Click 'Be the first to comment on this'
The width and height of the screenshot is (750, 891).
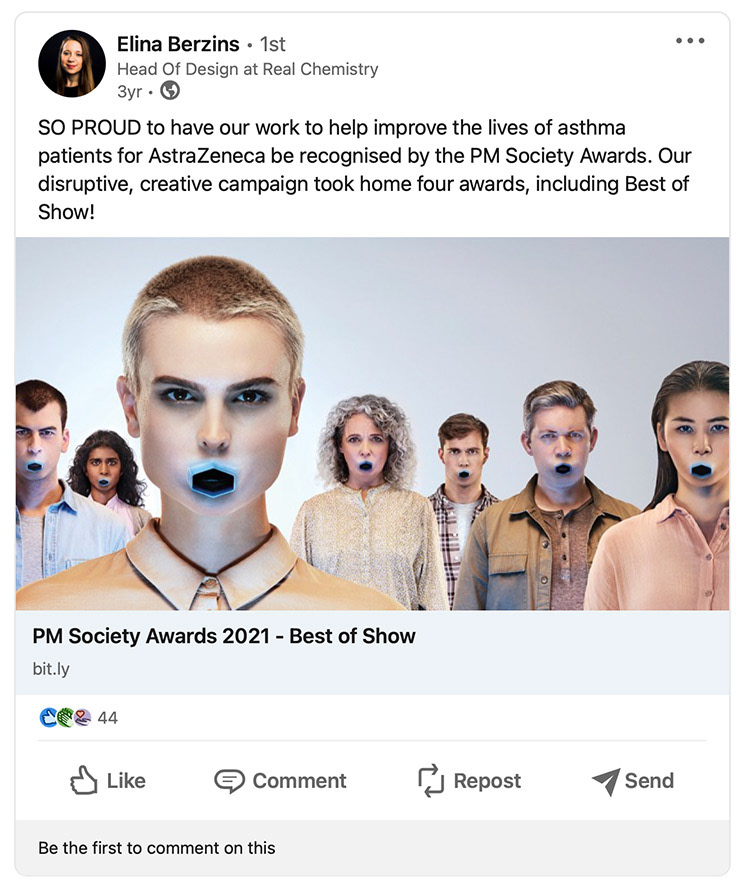point(157,848)
